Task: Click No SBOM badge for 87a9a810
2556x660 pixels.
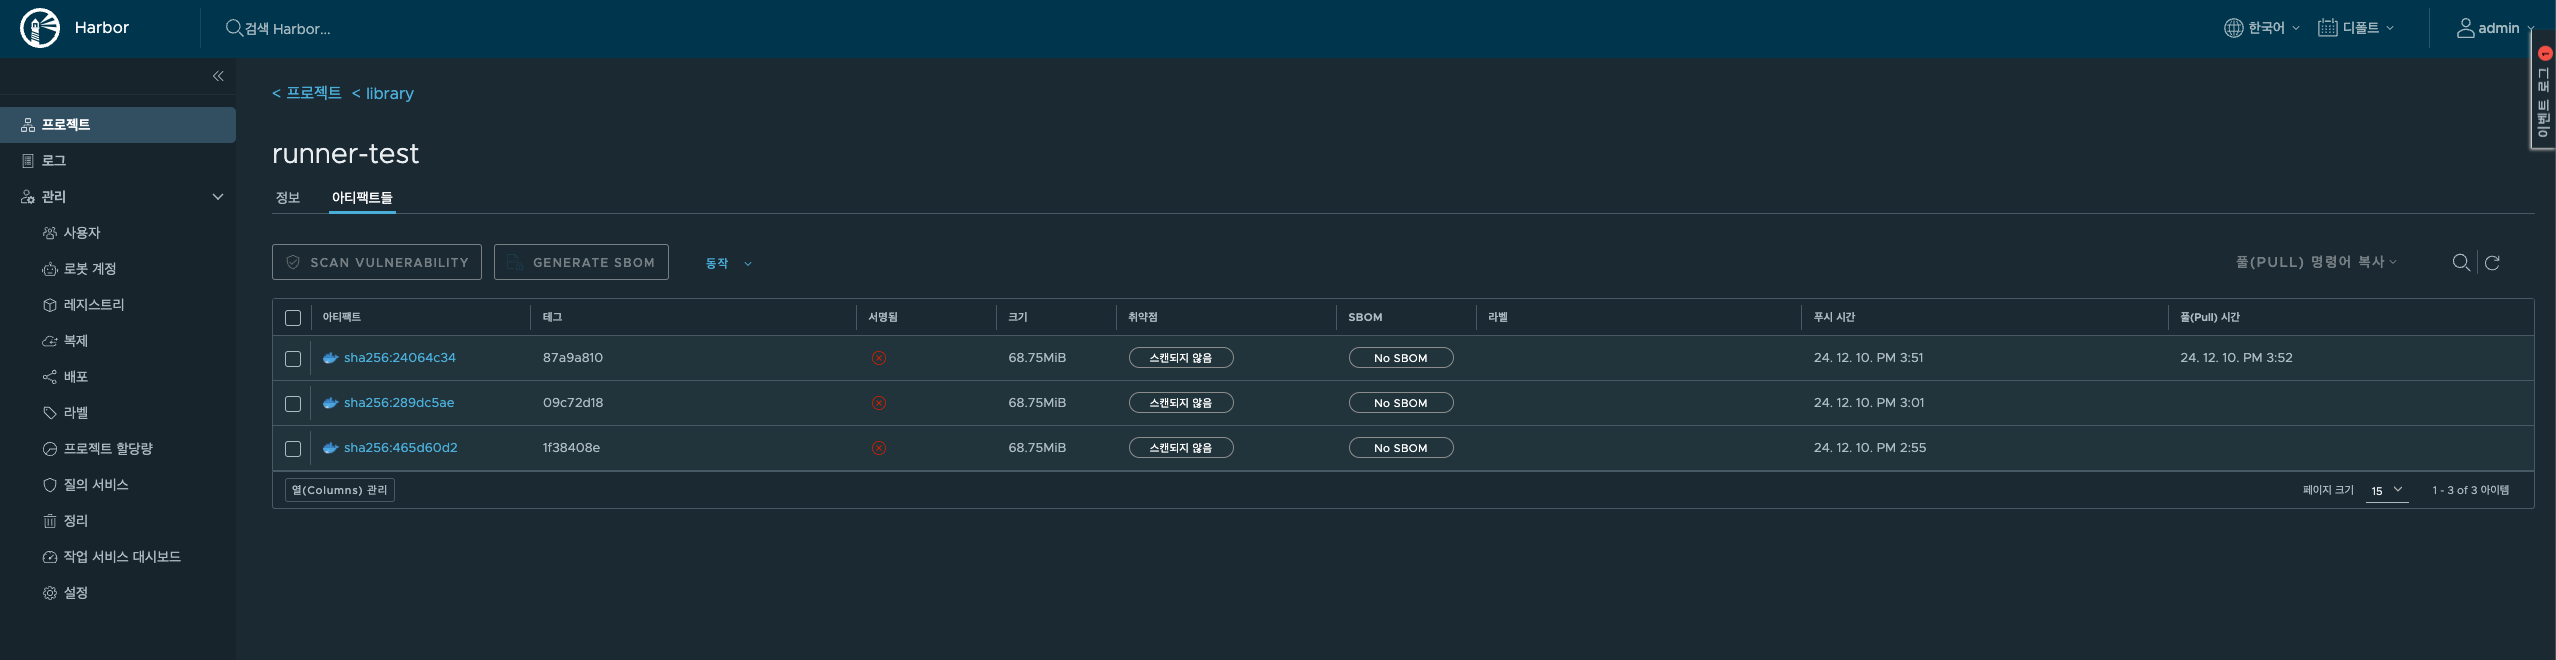Action: pos(1401,358)
